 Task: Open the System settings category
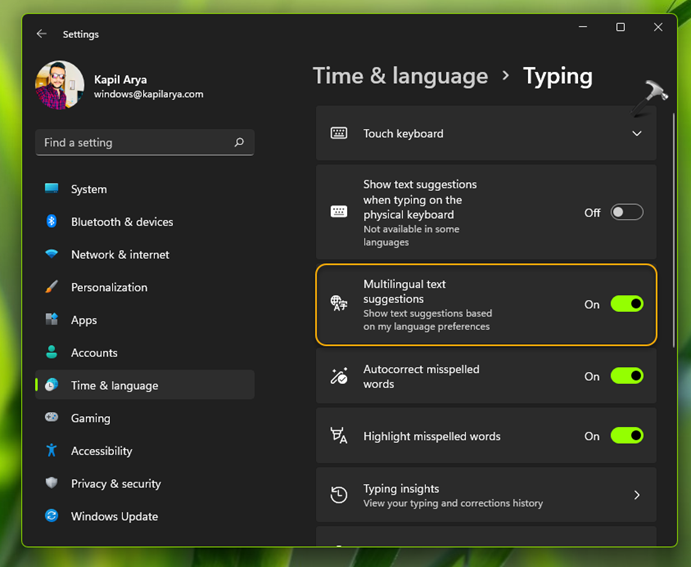pyautogui.click(x=89, y=189)
